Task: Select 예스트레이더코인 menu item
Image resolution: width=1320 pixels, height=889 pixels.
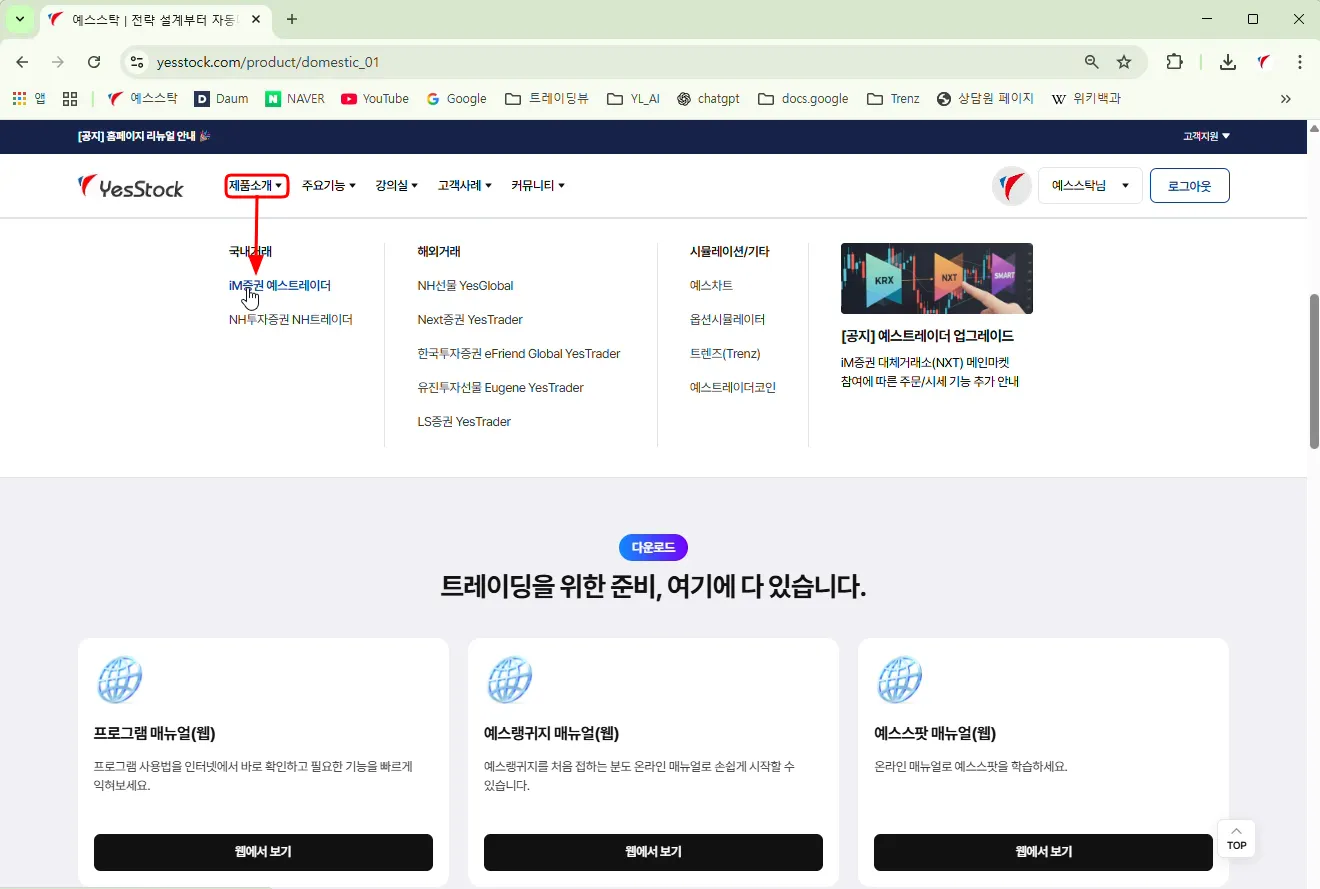Action: point(733,388)
